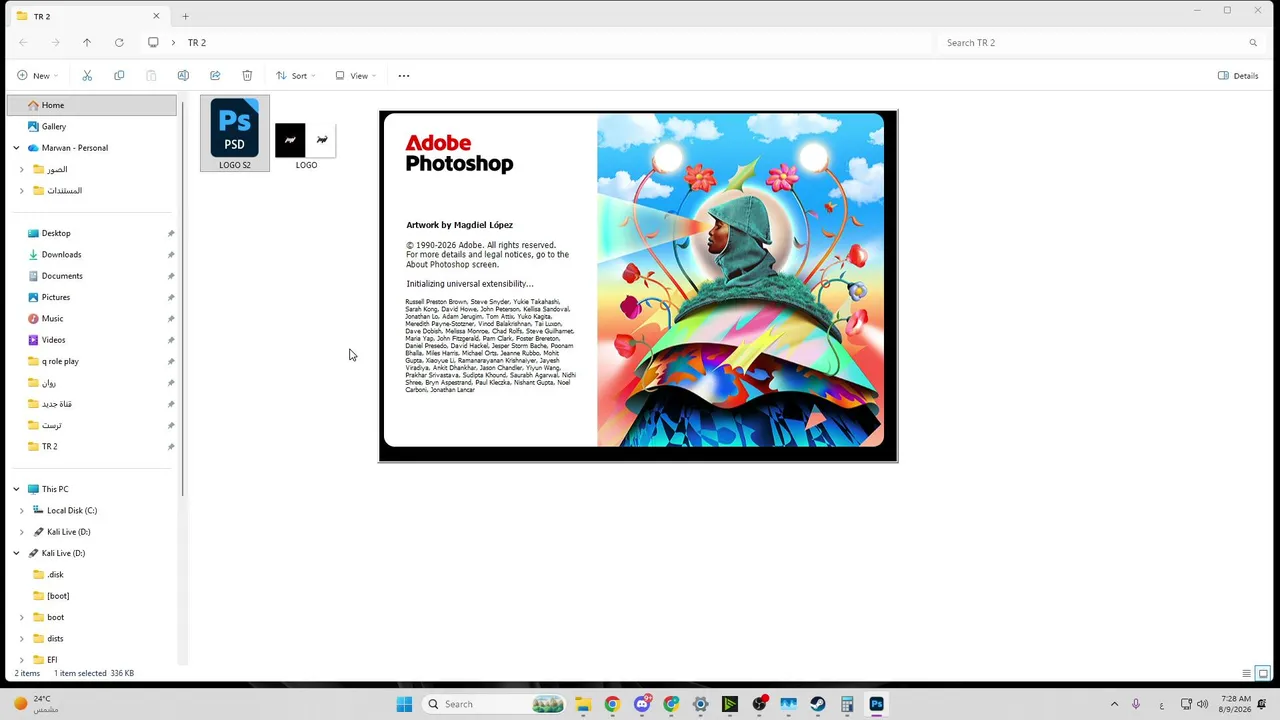Click the Delete trash icon
The width and height of the screenshot is (1280, 720).
pos(247,76)
